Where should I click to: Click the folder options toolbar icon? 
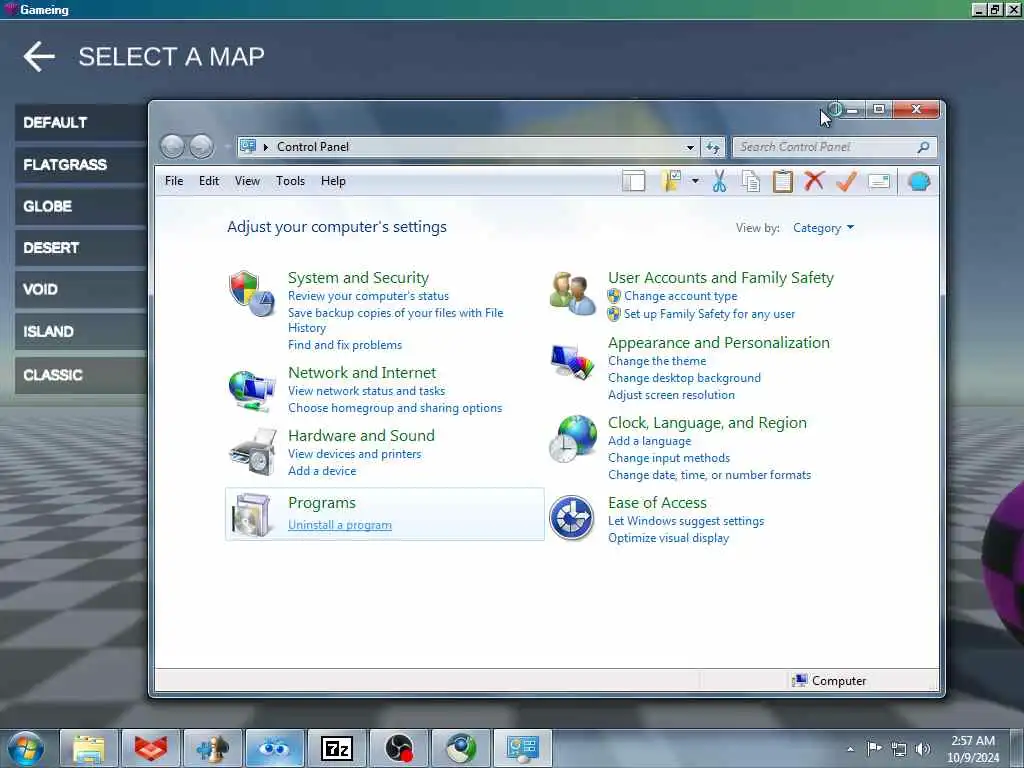coord(671,181)
